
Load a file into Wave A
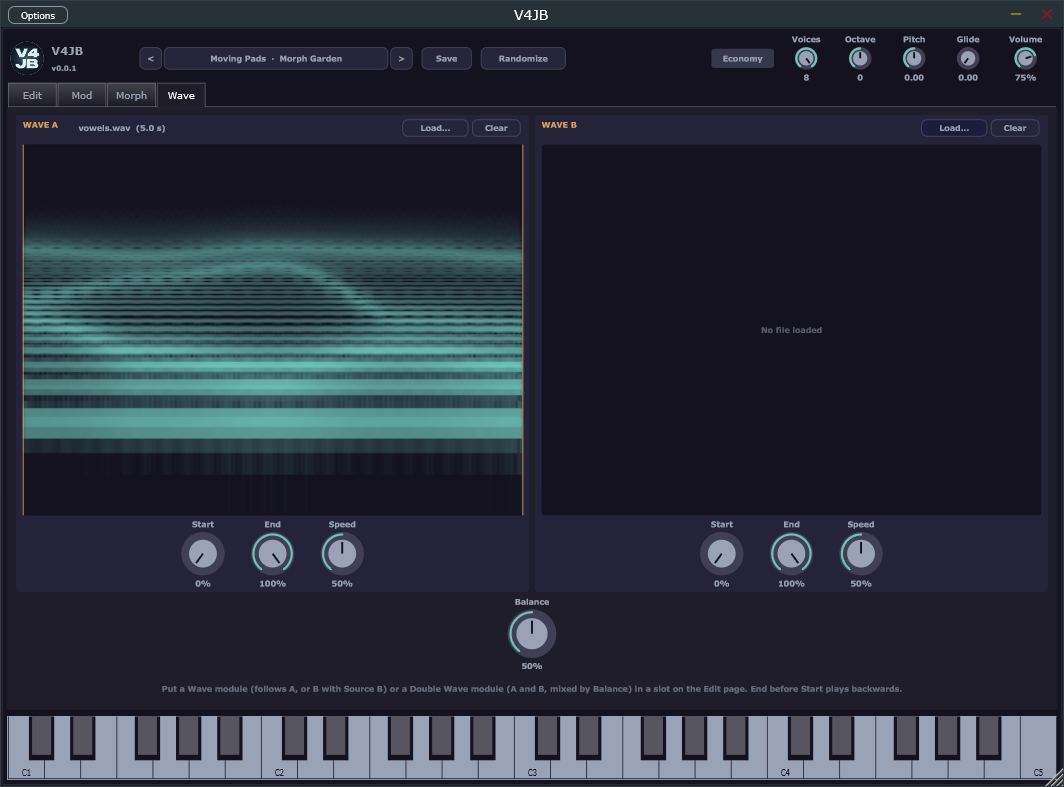[x=435, y=128]
